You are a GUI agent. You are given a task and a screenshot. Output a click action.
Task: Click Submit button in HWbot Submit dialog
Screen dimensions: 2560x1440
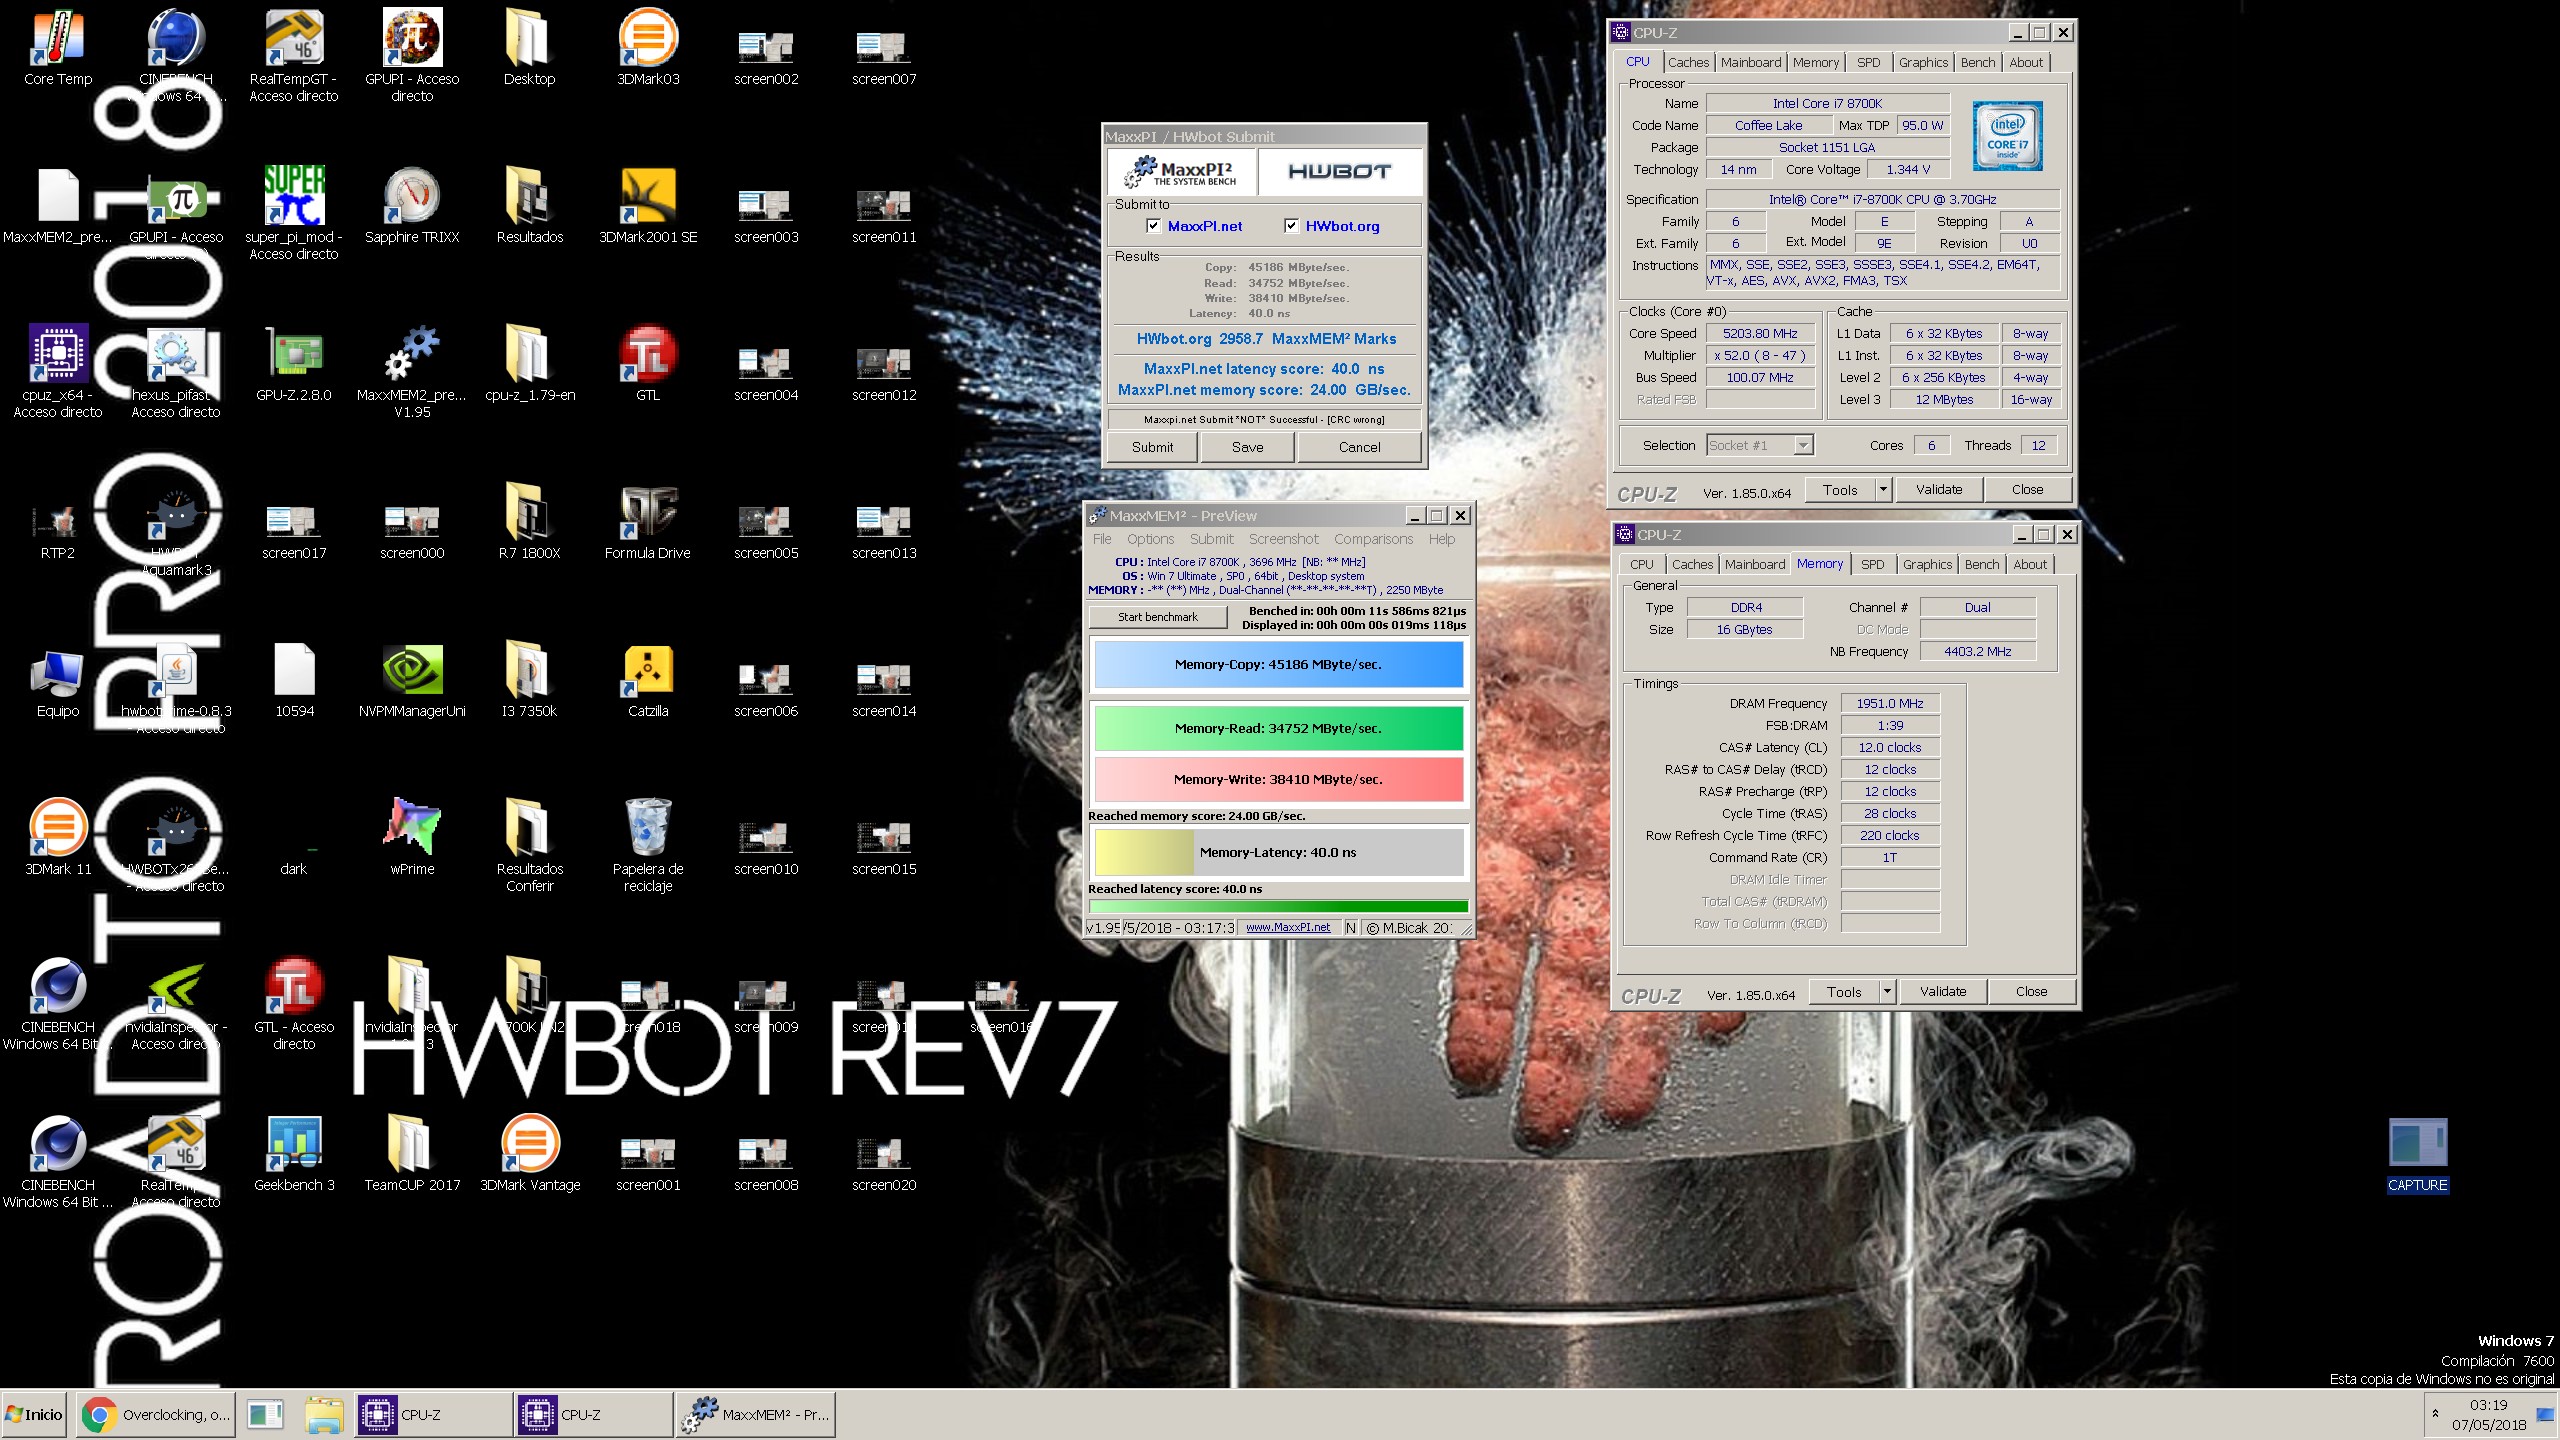click(1152, 447)
